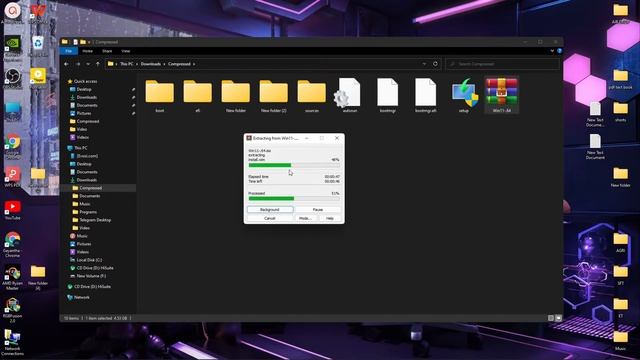This screenshot has width=640, height=360.
Task: Open the WPS PDF desktop shortcut
Action: click(13, 174)
